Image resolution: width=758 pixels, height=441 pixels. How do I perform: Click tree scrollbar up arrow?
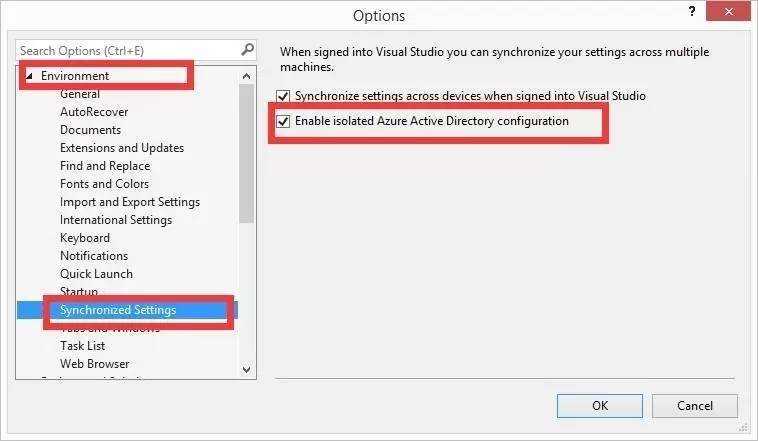[x=247, y=76]
